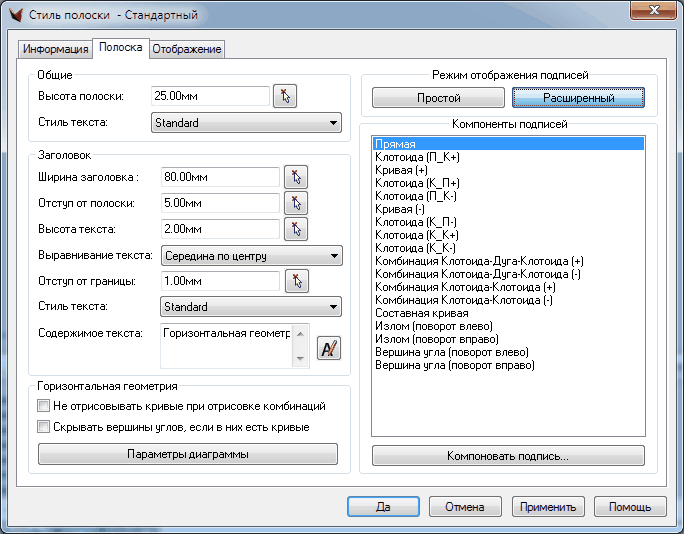Click the Параметры диаграммы button
The width and height of the screenshot is (684, 534).
click(188, 454)
